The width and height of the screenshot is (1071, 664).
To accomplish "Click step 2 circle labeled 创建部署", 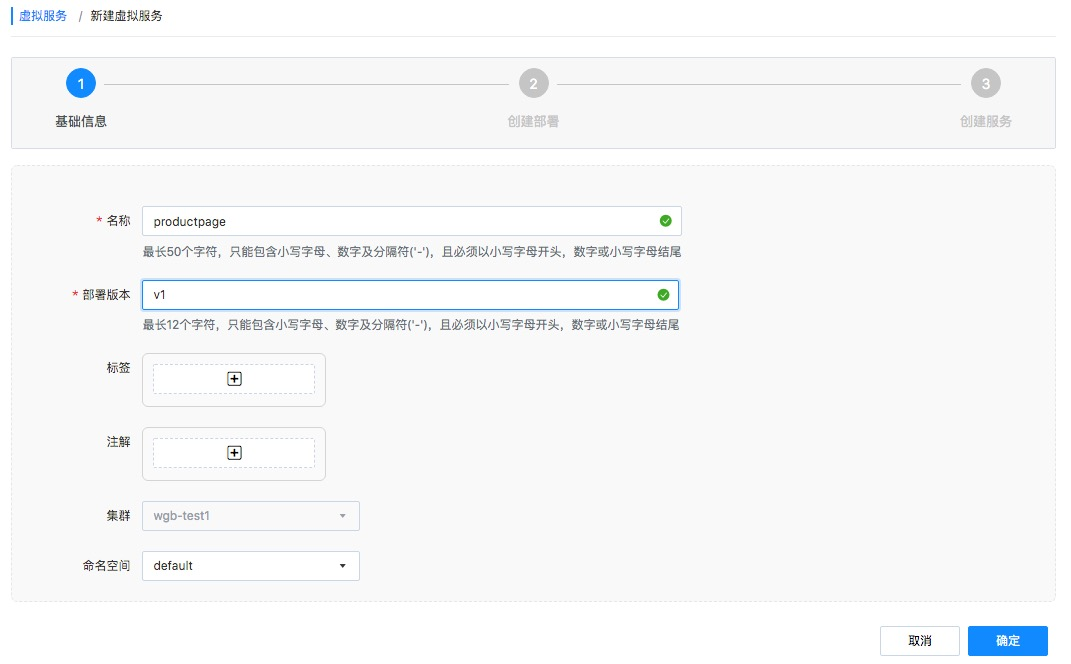I will [x=533, y=83].
